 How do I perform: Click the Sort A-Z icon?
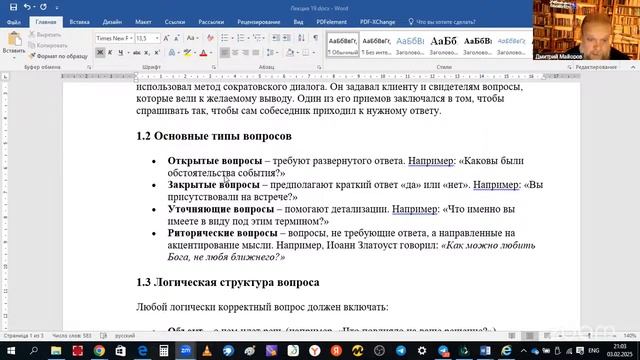(301, 38)
